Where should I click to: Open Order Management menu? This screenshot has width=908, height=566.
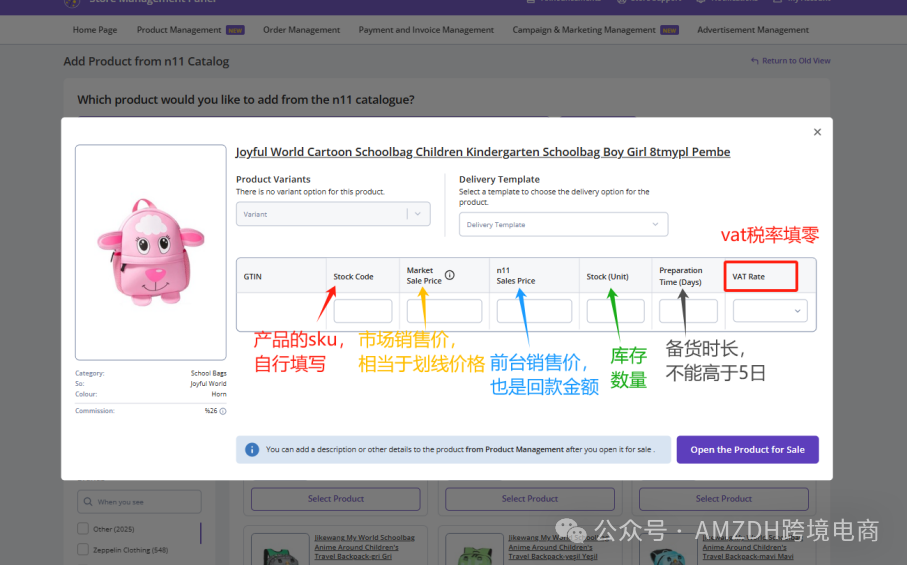coord(301,30)
